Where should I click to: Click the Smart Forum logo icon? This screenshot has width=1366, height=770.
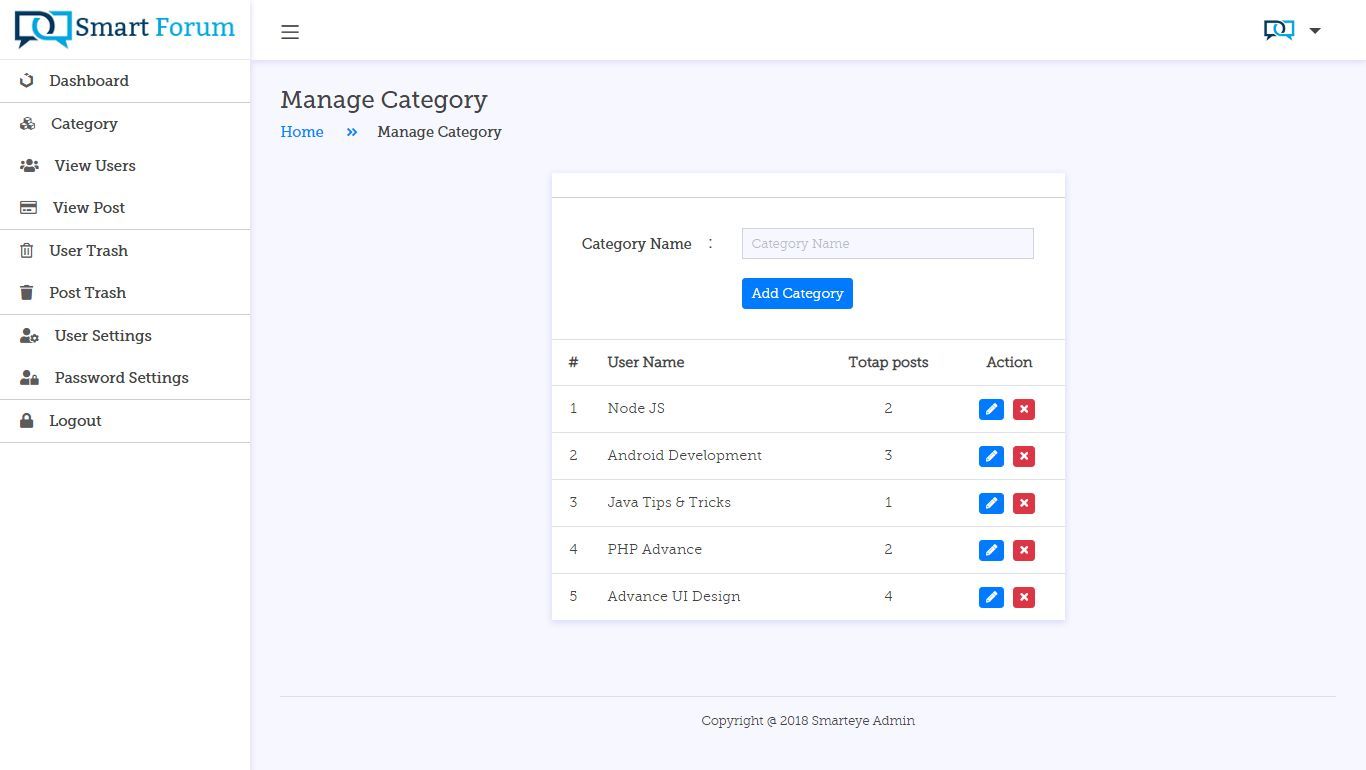(42, 29)
